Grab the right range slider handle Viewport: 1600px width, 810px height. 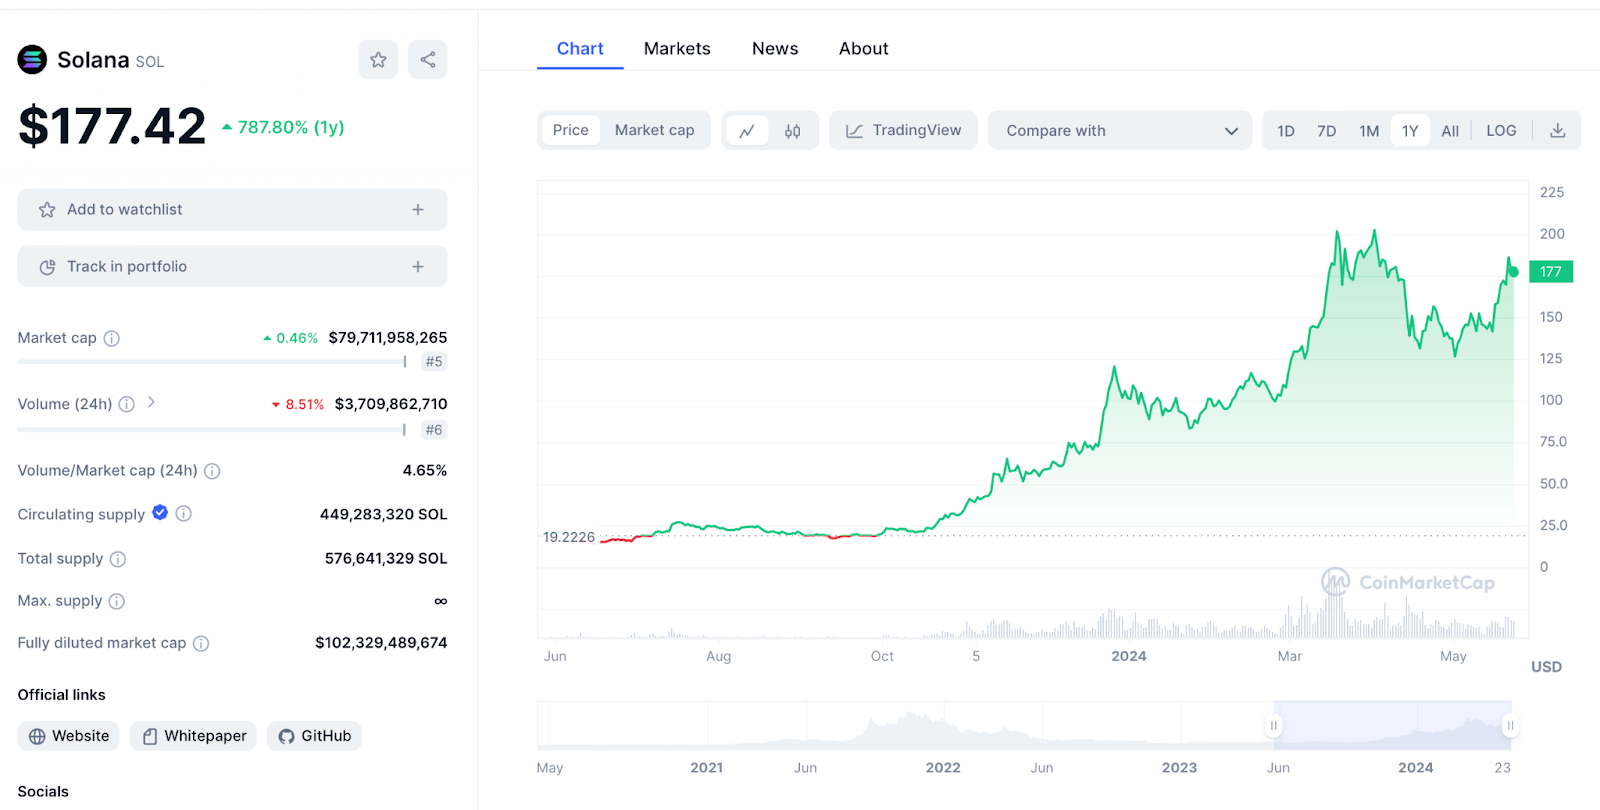(x=1510, y=725)
